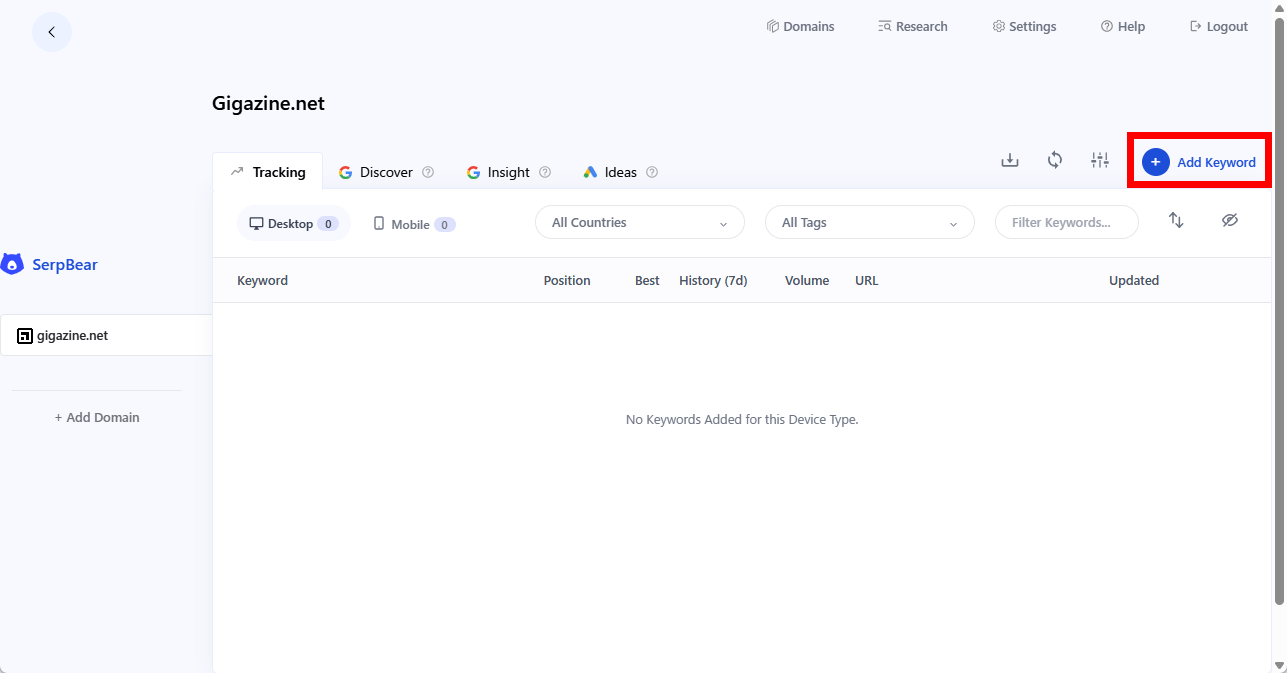Screen dimensions: 1287x673
Task: Click help icon next to Insight
Action: pos(545,172)
